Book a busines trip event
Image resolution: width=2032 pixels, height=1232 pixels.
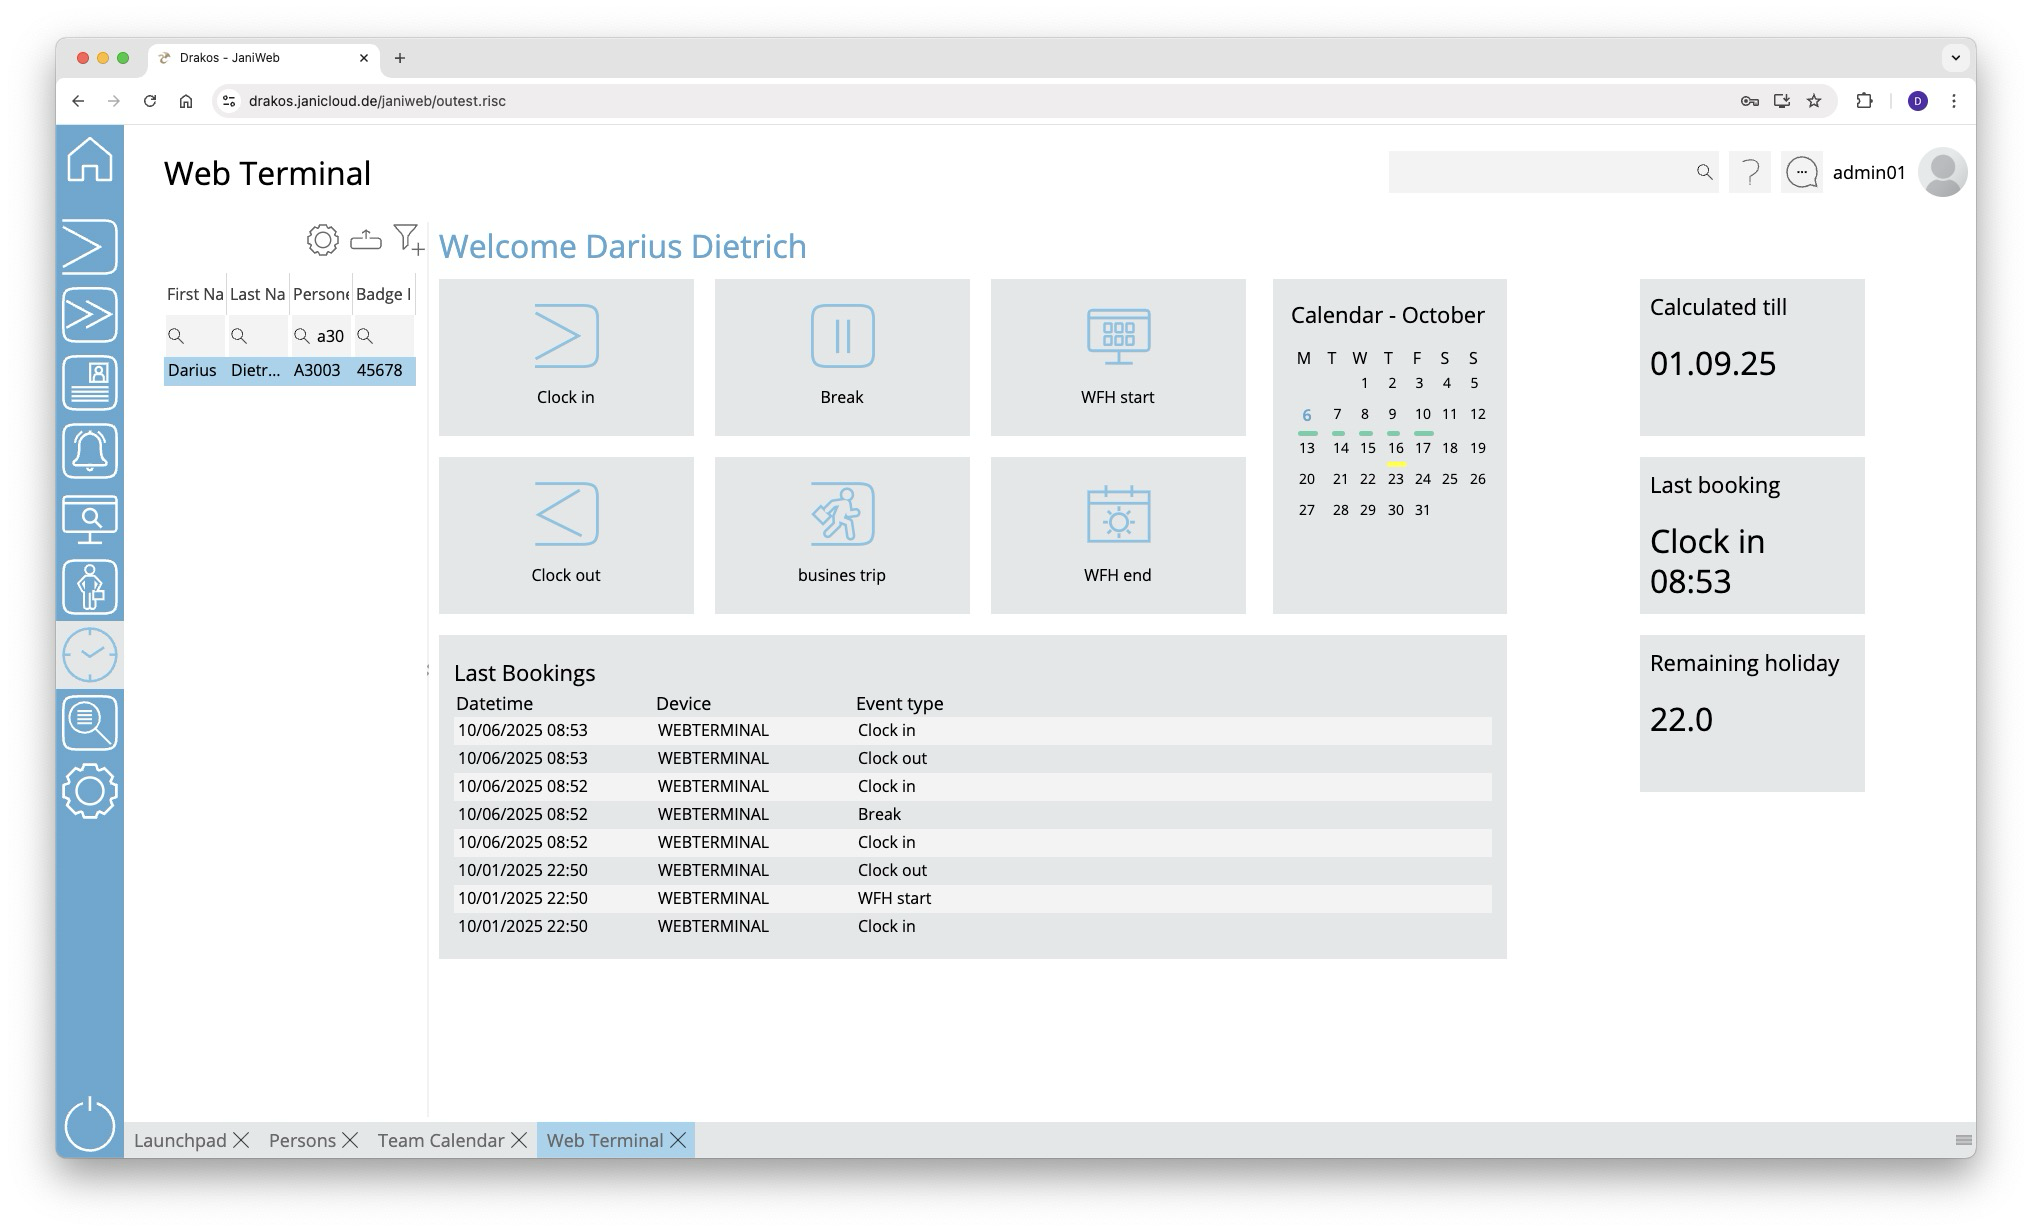[841, 535]
